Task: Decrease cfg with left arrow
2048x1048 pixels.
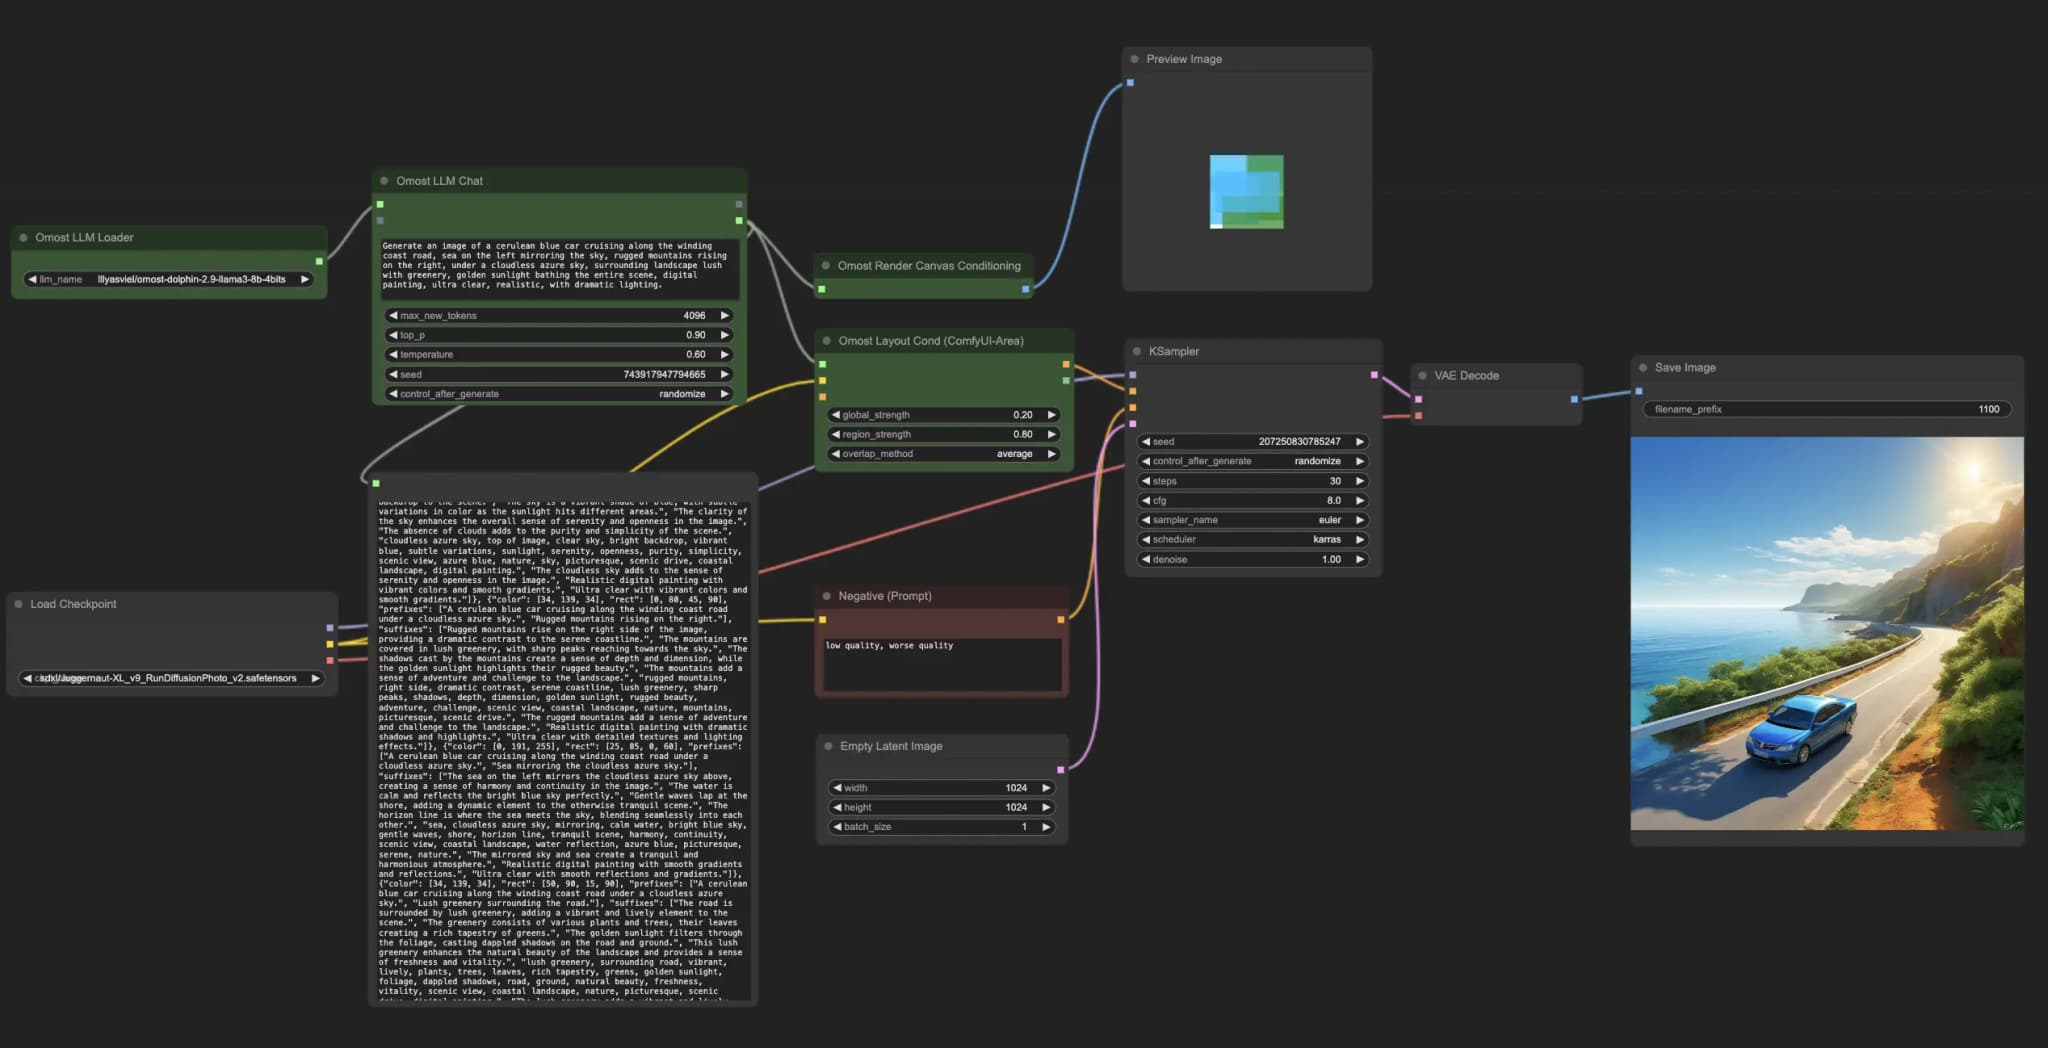Action: click(x=1146, y=500)
